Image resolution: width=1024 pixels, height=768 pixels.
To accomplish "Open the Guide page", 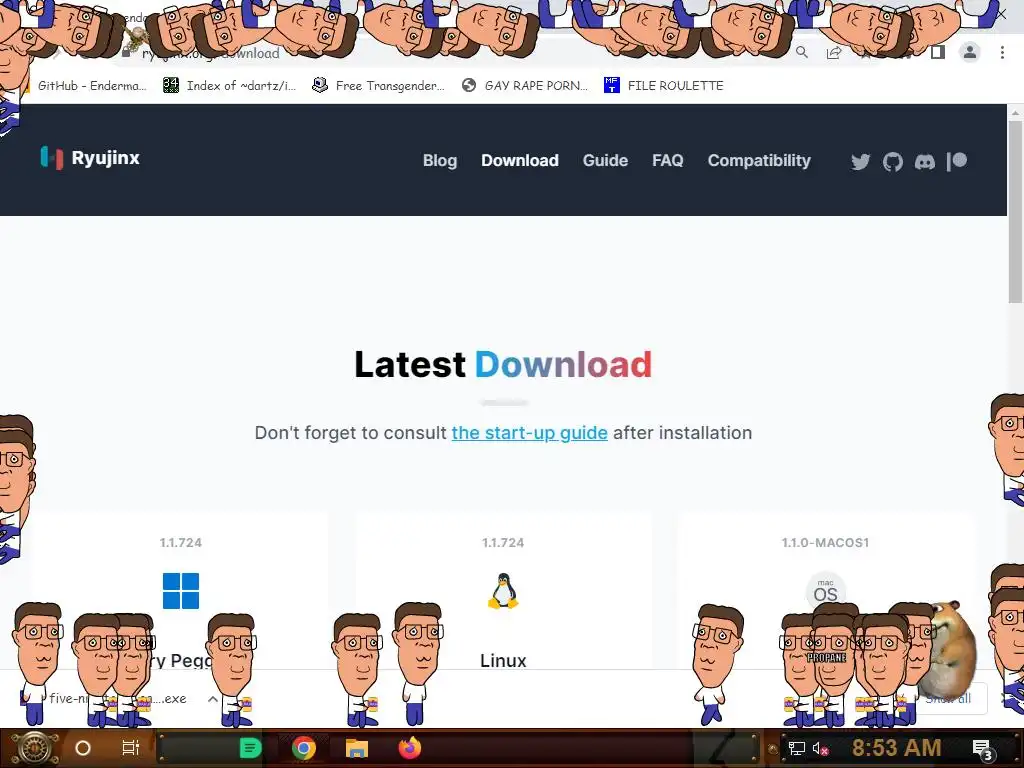I will point(605,161).
